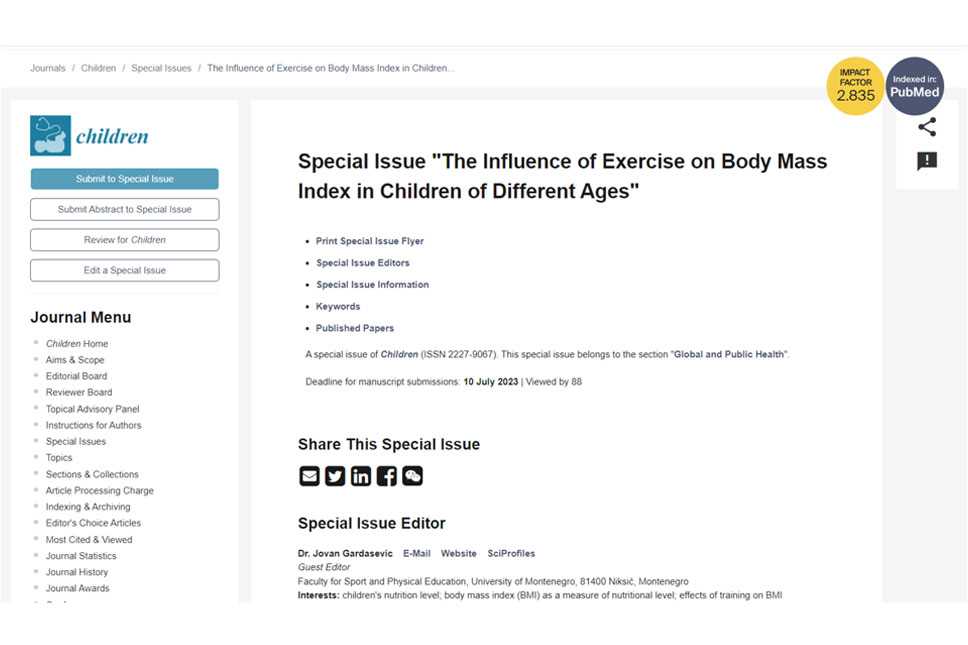Viewport: 968px width, 645px height.
Task: Share via WeChat icon
Action: 413,476
